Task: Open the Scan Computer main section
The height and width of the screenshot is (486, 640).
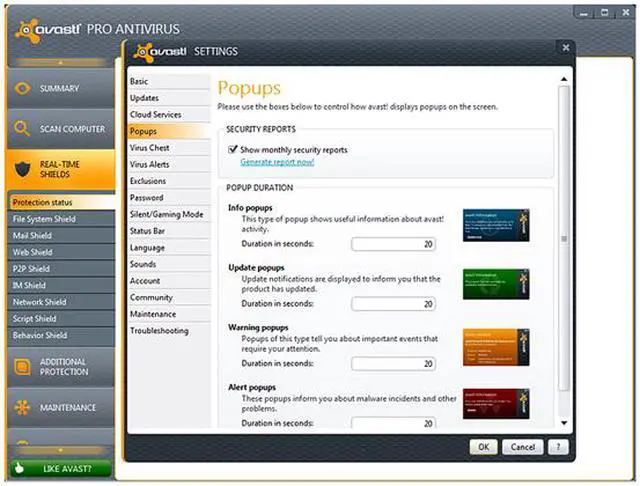Action: pos(61,129)
